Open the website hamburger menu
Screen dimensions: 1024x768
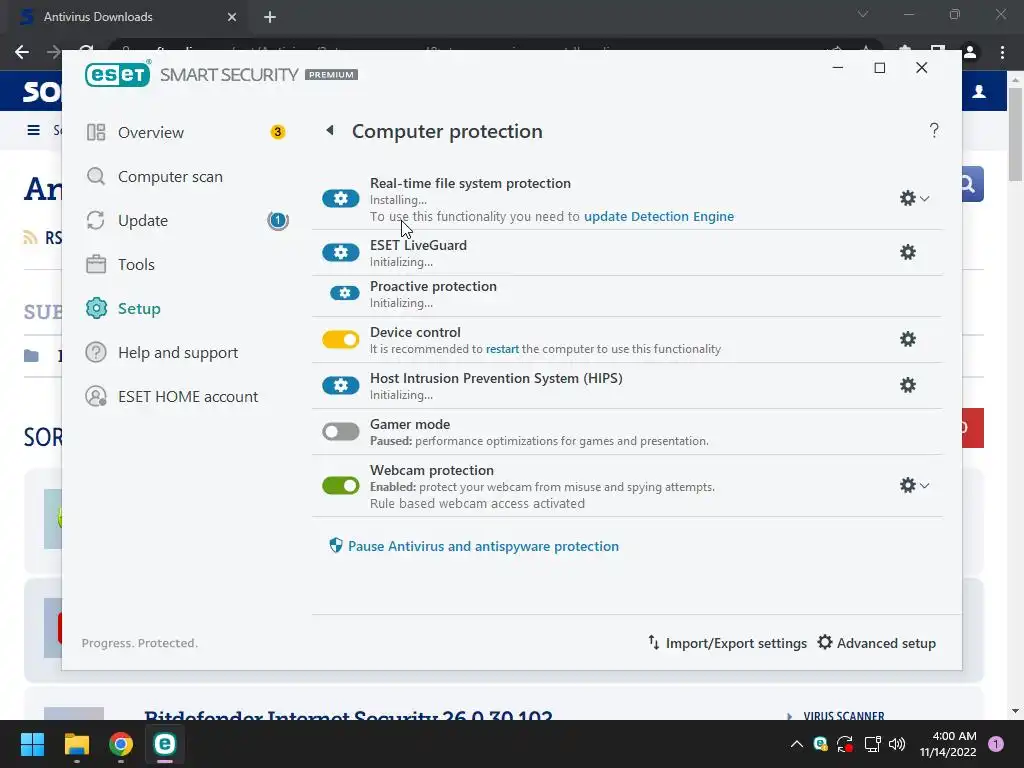point(33,130)
